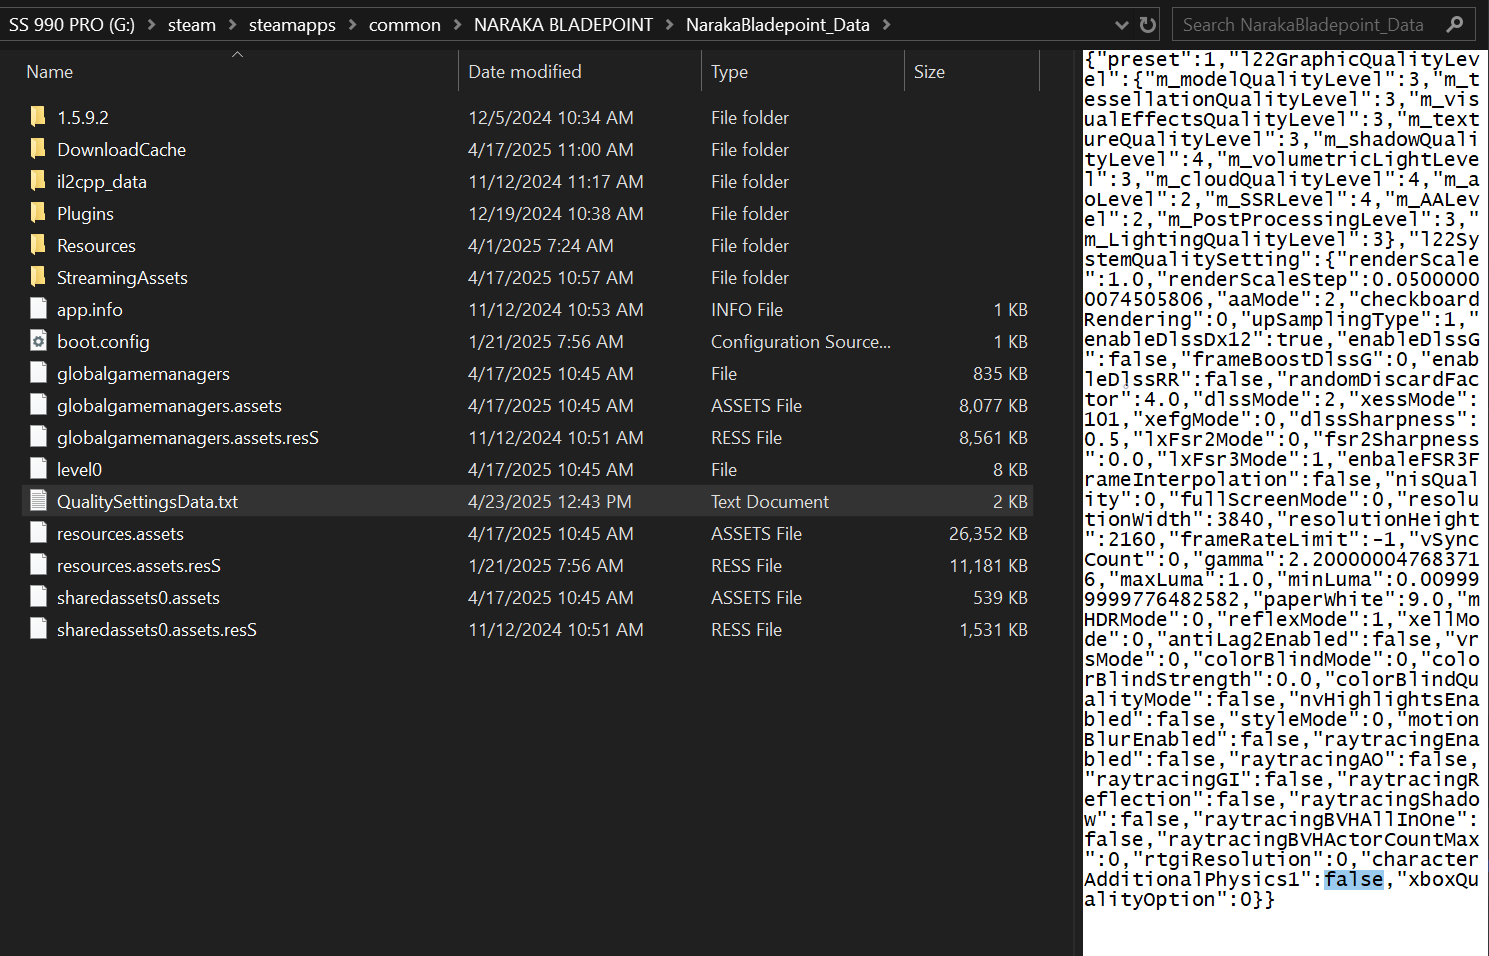Expand the chevron after common breadcrumb
The width and height of the screenshot is (1489, 956).
tap(457, 25)
